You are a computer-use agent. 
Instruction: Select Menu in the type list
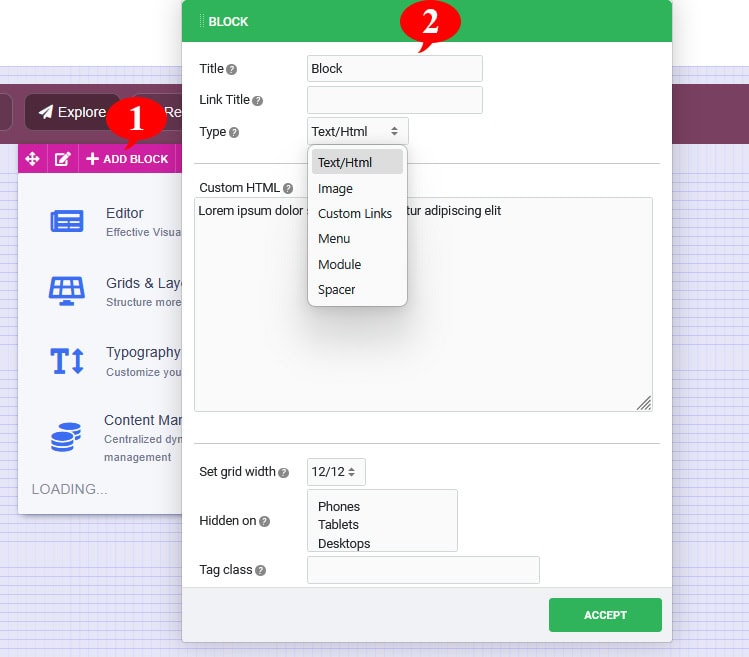tap(357, 238)
